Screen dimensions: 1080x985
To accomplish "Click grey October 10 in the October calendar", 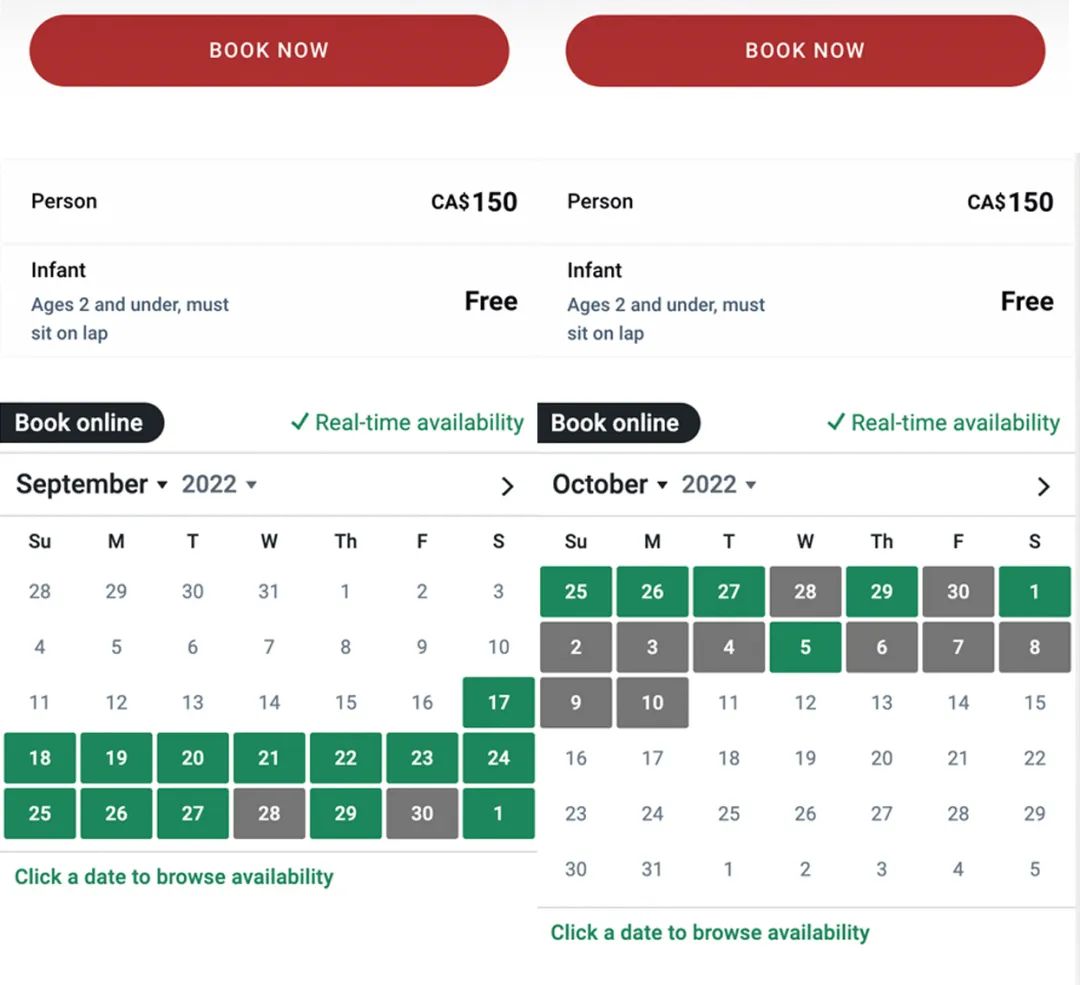I will point(652,702).
